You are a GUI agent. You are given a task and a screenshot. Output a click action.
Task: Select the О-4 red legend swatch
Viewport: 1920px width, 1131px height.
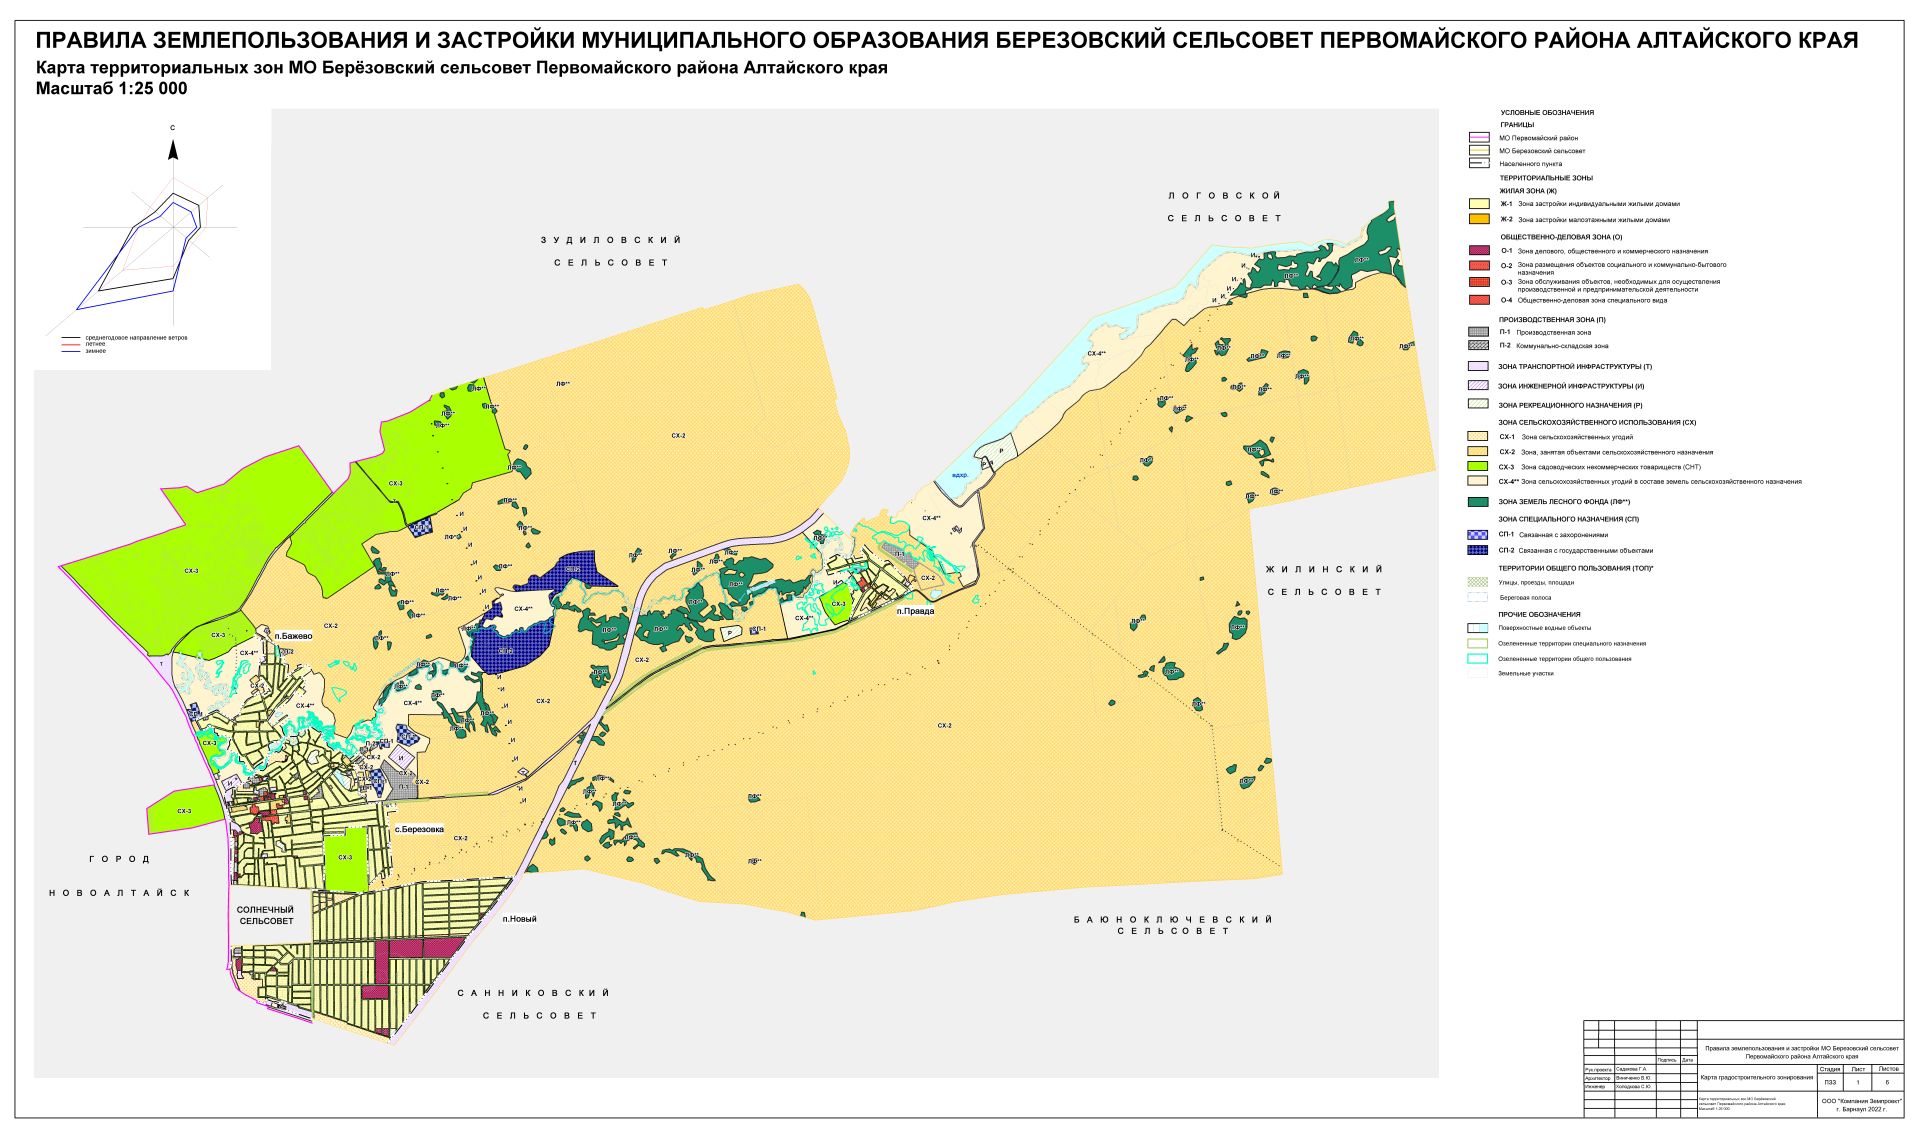pos(1479,300)
